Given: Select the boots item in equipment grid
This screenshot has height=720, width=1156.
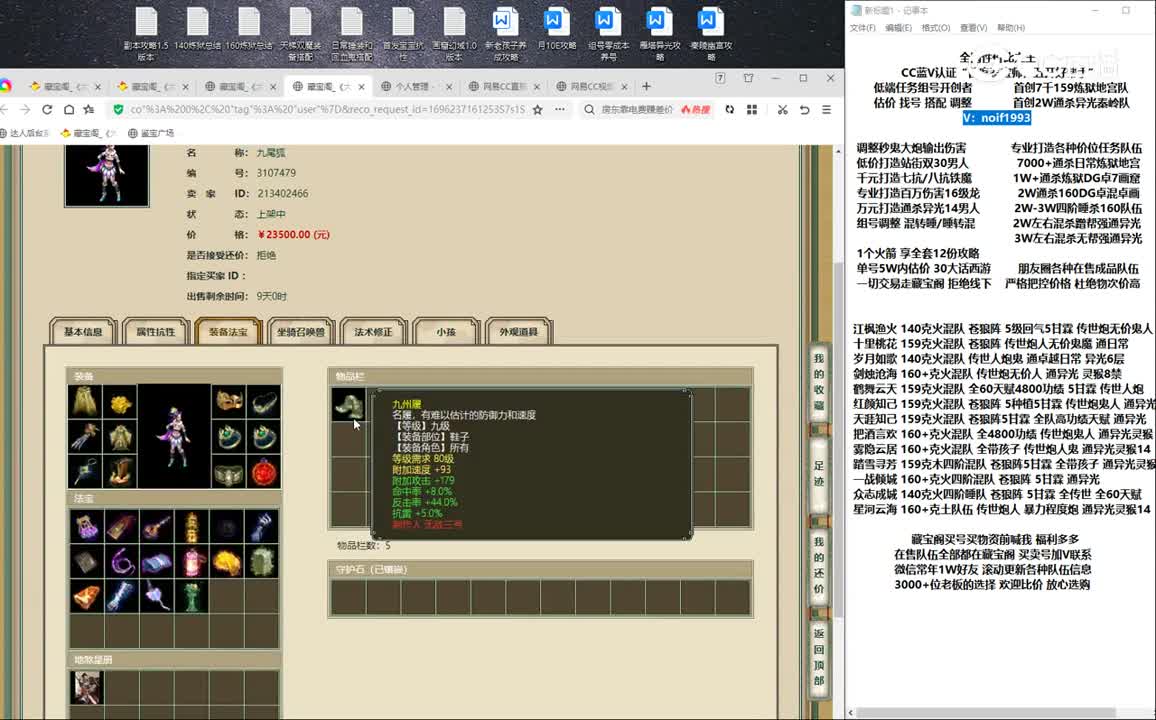Looking at the screenshot, I should [120, 472].
